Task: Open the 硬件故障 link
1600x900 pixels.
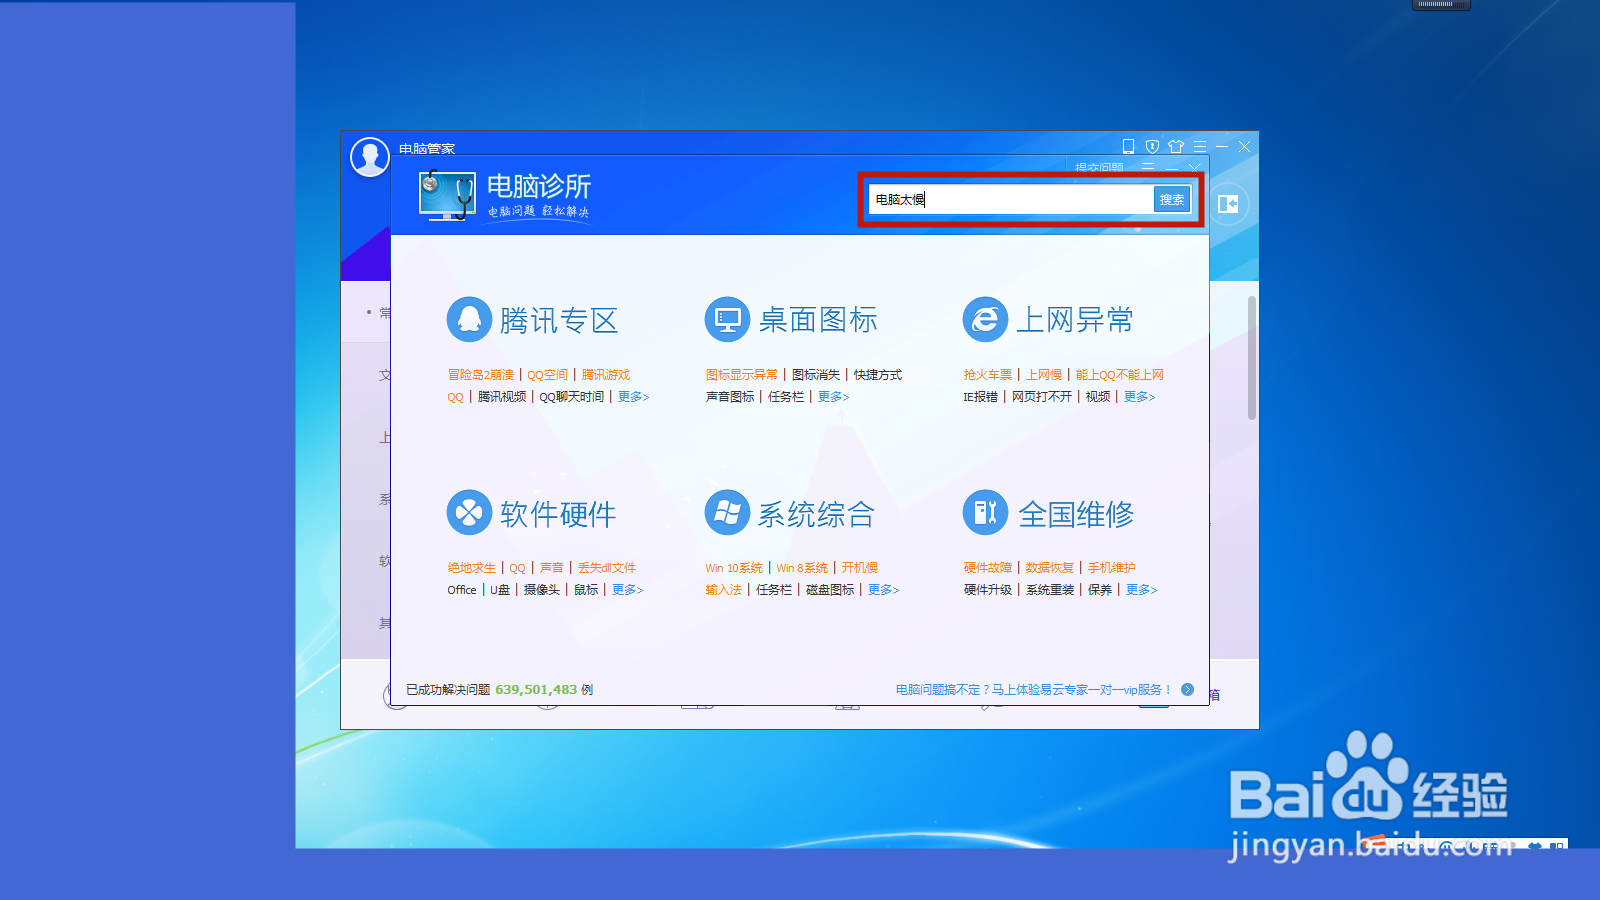Action: pos(988,568)
